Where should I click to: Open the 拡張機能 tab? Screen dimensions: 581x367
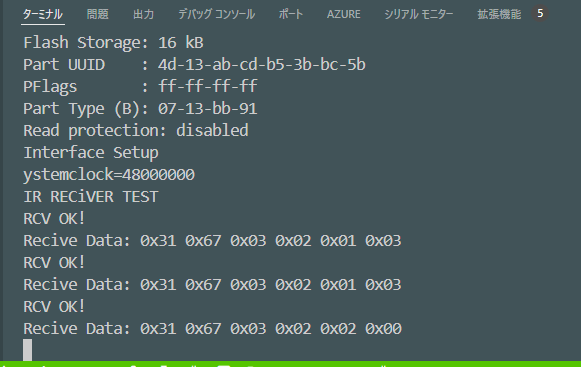click(499, 14)
